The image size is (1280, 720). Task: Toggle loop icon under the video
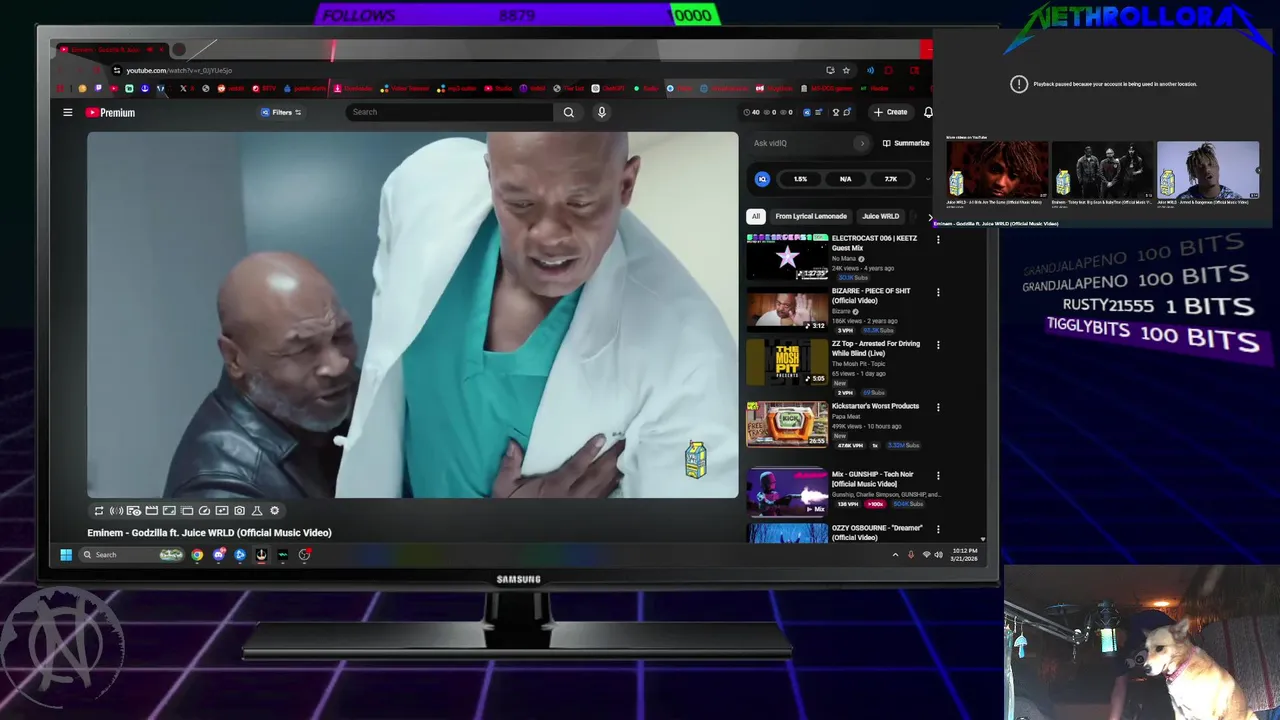pyautogui.click(x=99, y=511)
